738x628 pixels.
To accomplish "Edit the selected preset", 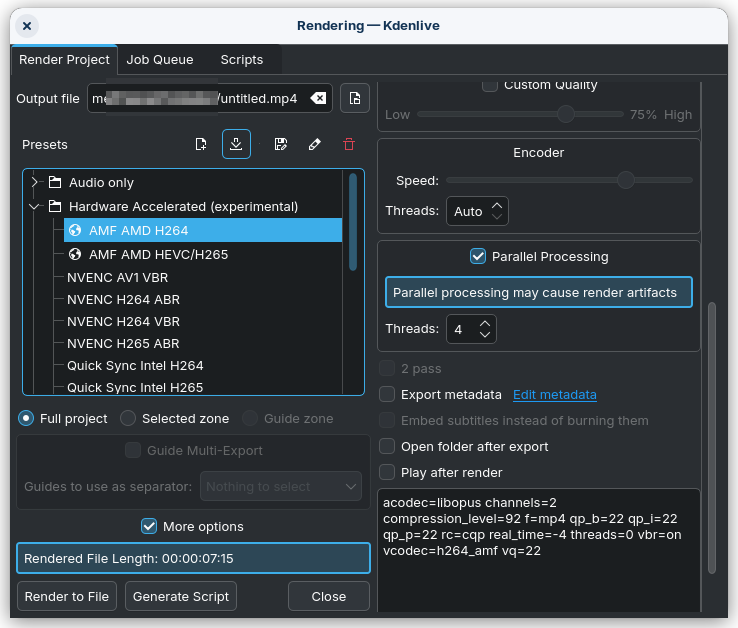I will coord(314,144).
